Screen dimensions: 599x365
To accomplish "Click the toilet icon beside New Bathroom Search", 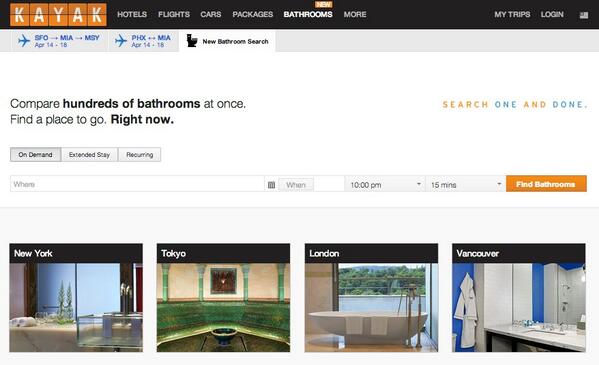I will (192, 41).
